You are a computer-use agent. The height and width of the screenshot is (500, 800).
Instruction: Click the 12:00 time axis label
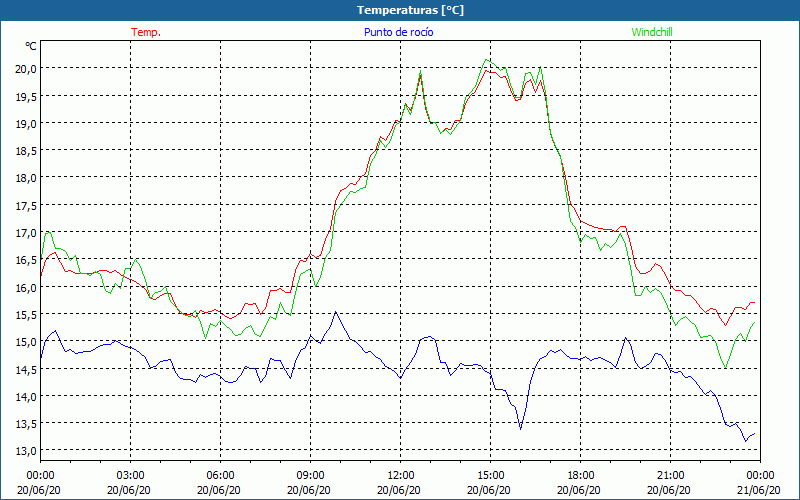tap(401, 476)
